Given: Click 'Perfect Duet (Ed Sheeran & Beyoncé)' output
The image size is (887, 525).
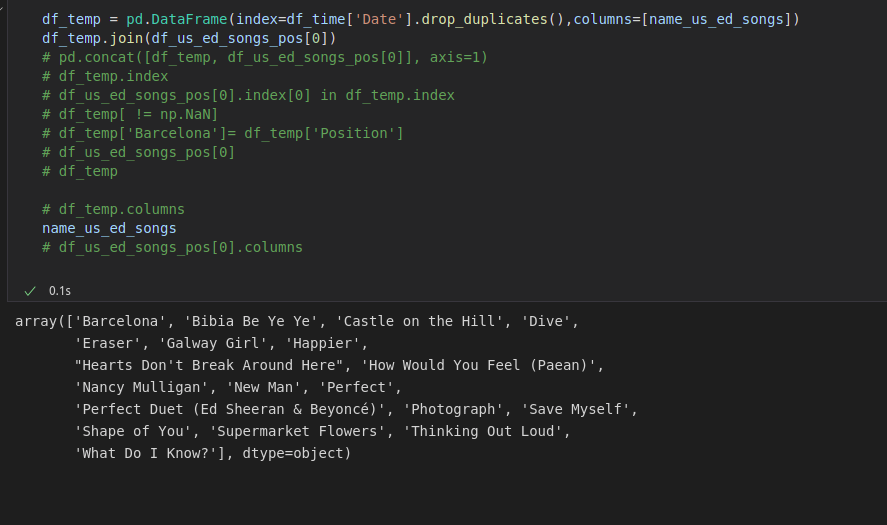Looking at the screenshot, I should (x=234, y=410).
